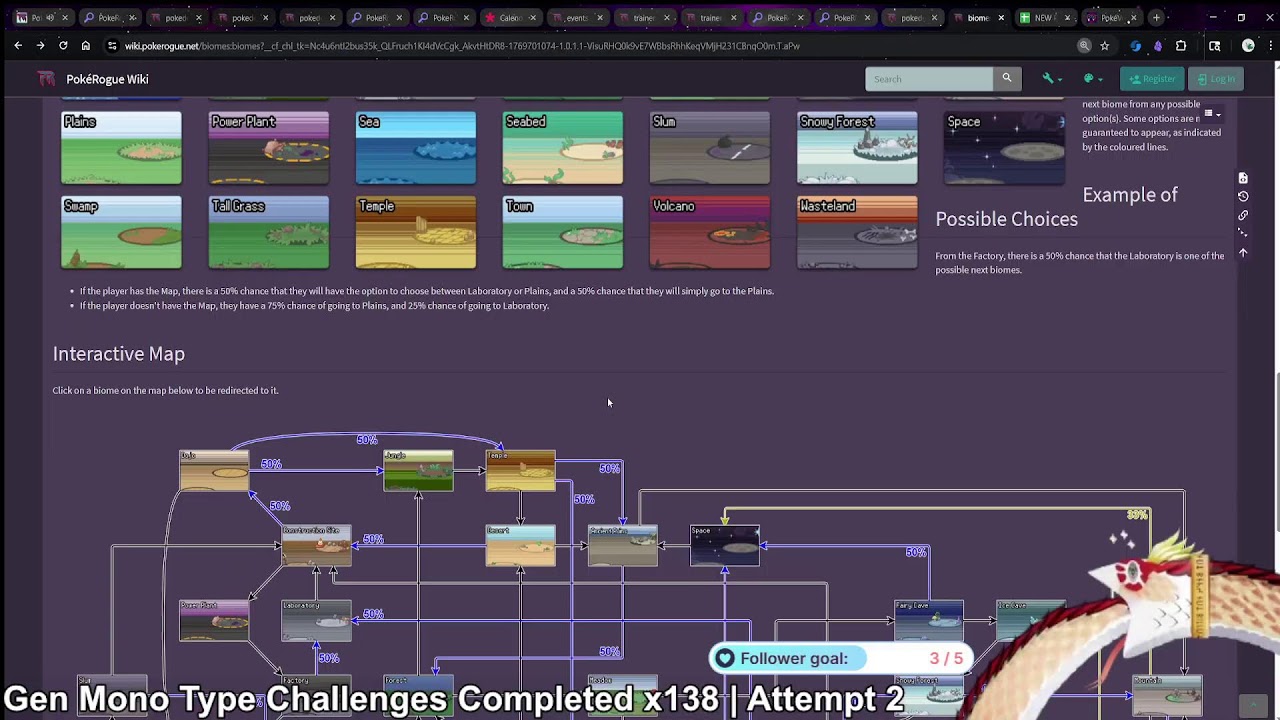Switch to the 'NEW' spreadsheet browser tab
The image size is (1280, 720).
(1045, 17)
